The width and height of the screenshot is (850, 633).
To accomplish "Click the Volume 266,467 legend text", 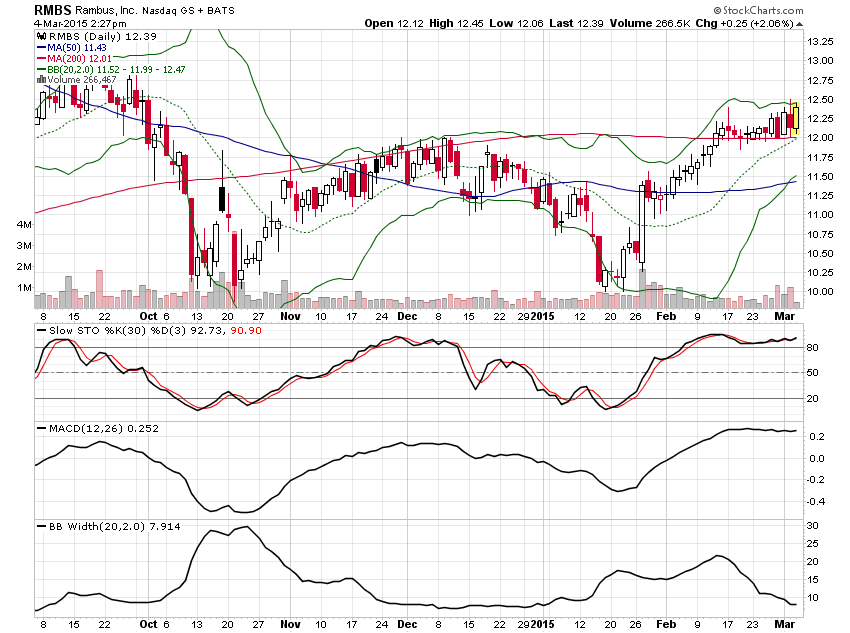I will pyautogui.click(x=82, y=80).
